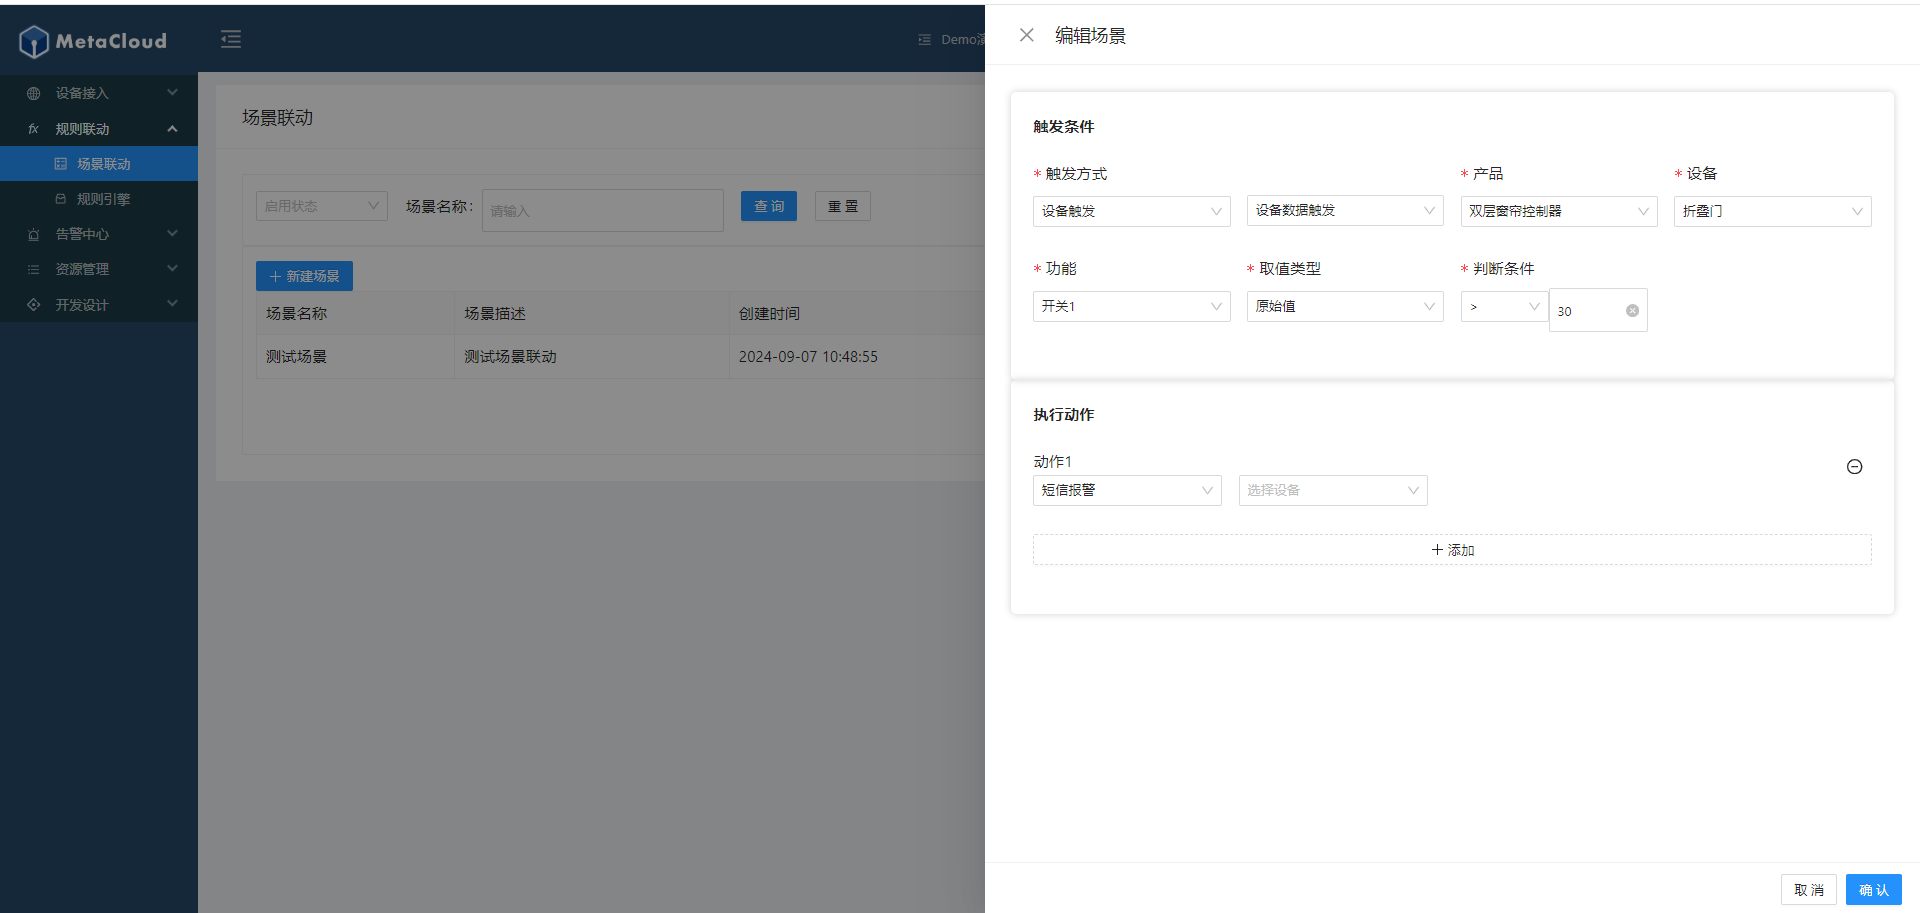Close the 编辑场景 drawer with X icon

[1026, 35]
